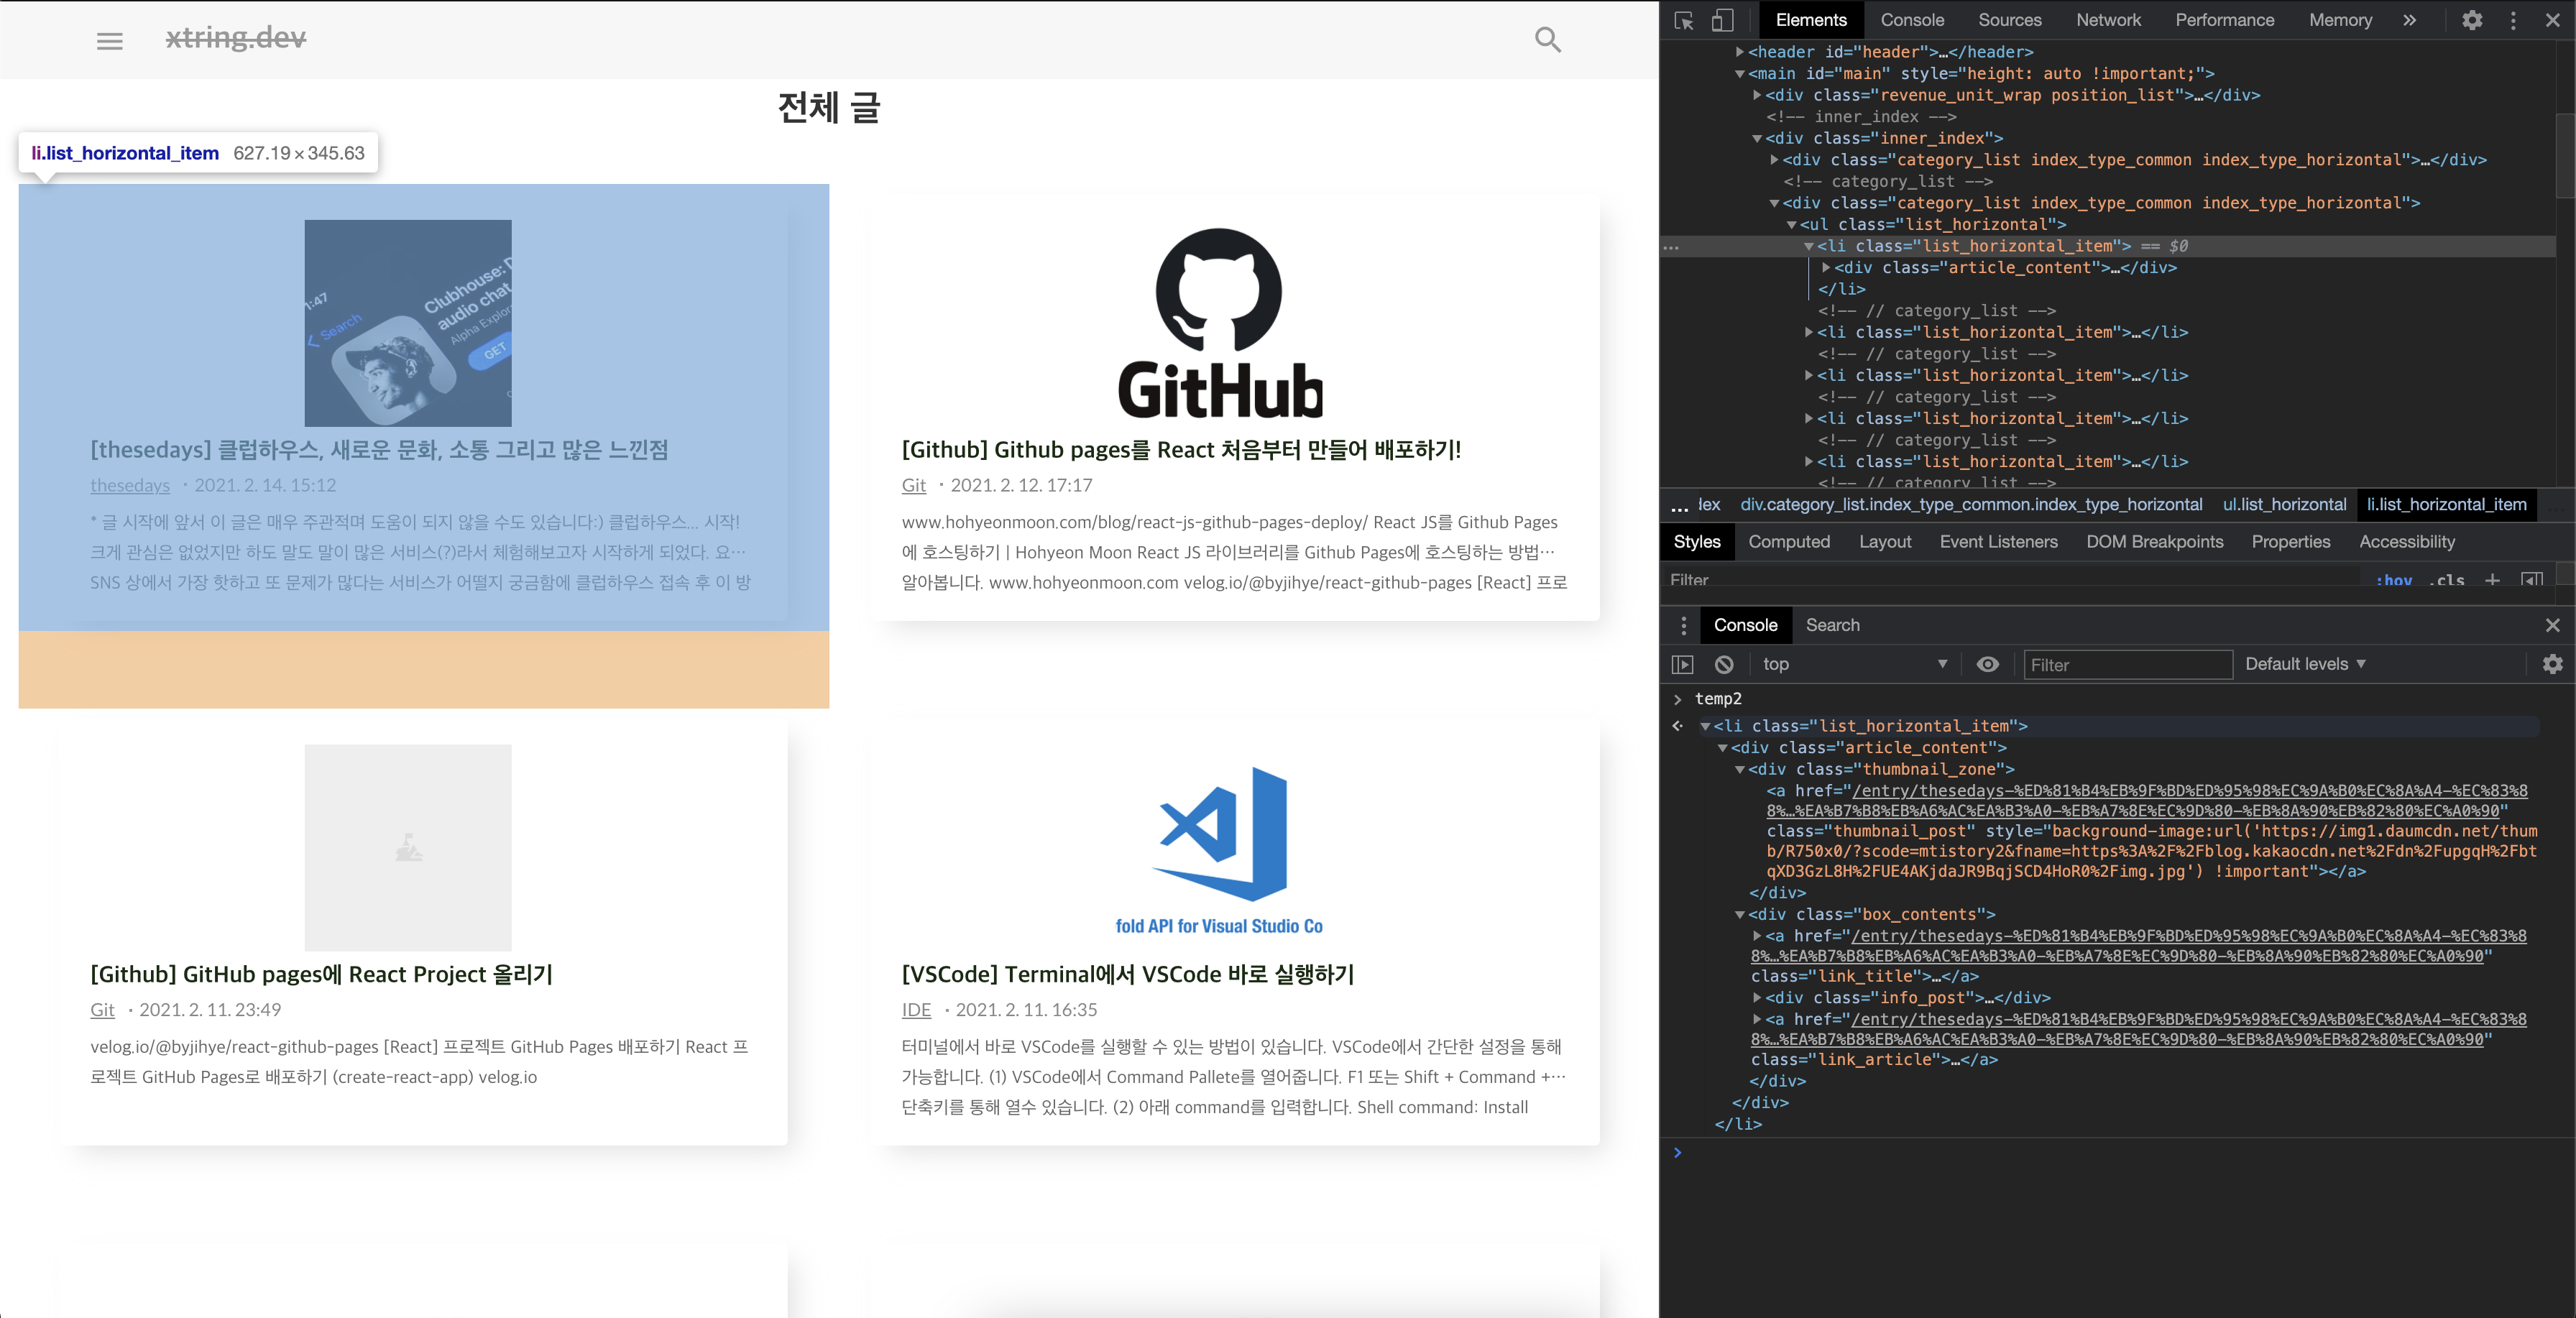Click the live expression eye icon
Viewport: 2576px width, 1318px height.
[1988, 665]
